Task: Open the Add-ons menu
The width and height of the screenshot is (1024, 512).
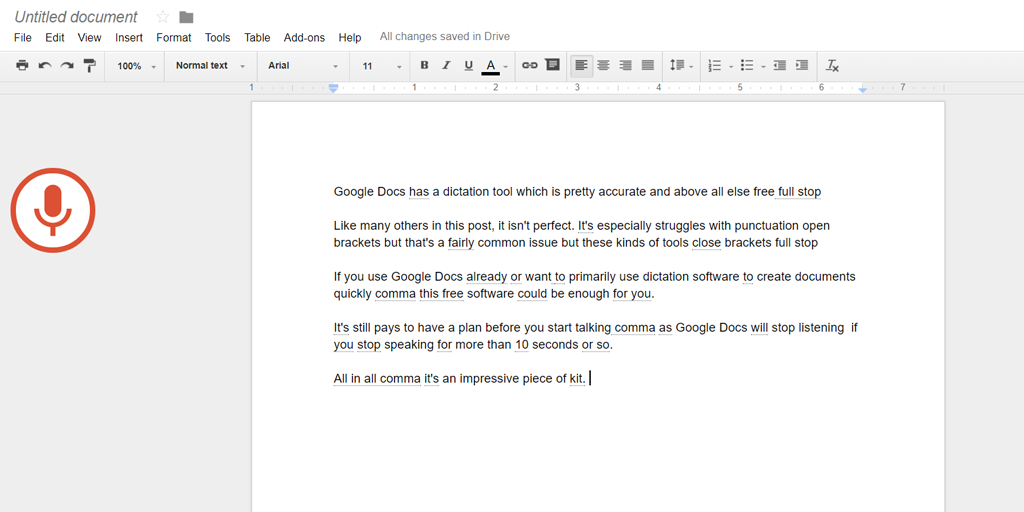Action: pos(304,37)
